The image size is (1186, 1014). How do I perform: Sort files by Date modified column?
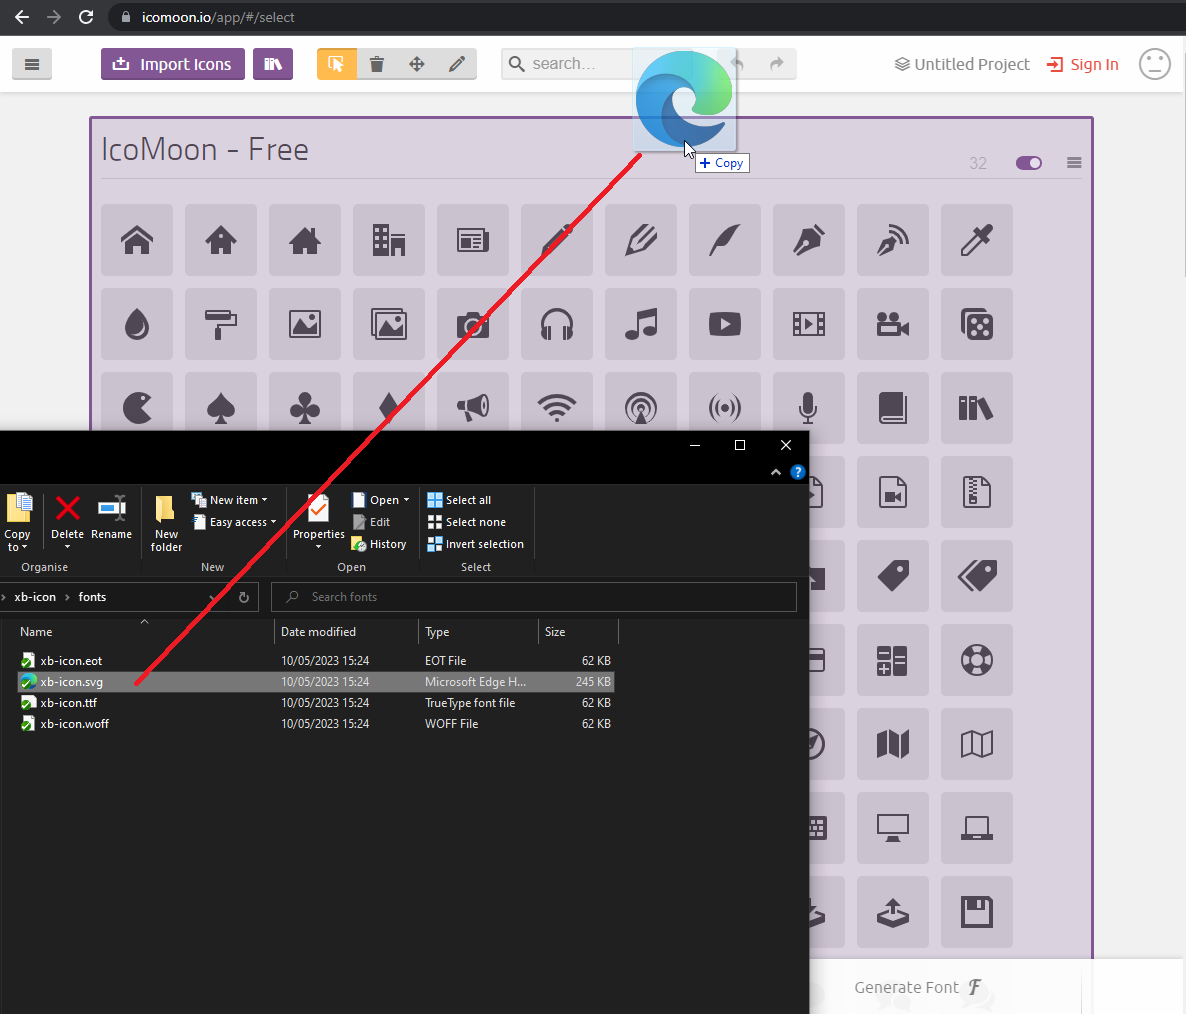coord(318,631)
